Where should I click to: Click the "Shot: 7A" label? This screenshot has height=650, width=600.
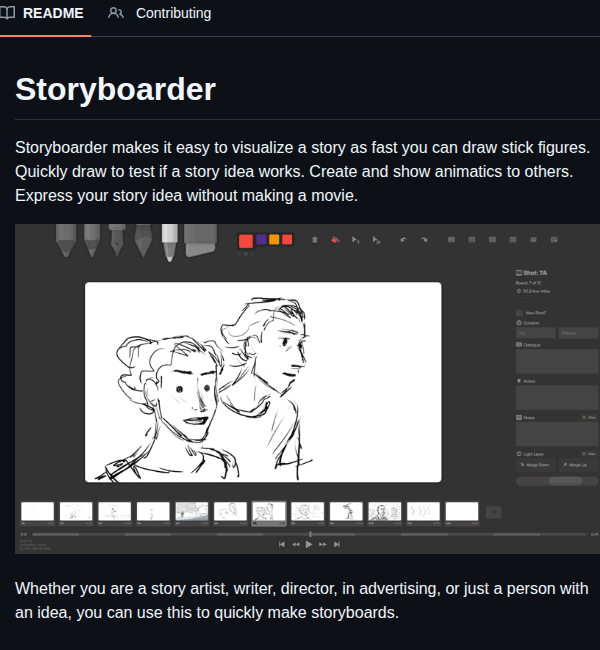(535, 273)
